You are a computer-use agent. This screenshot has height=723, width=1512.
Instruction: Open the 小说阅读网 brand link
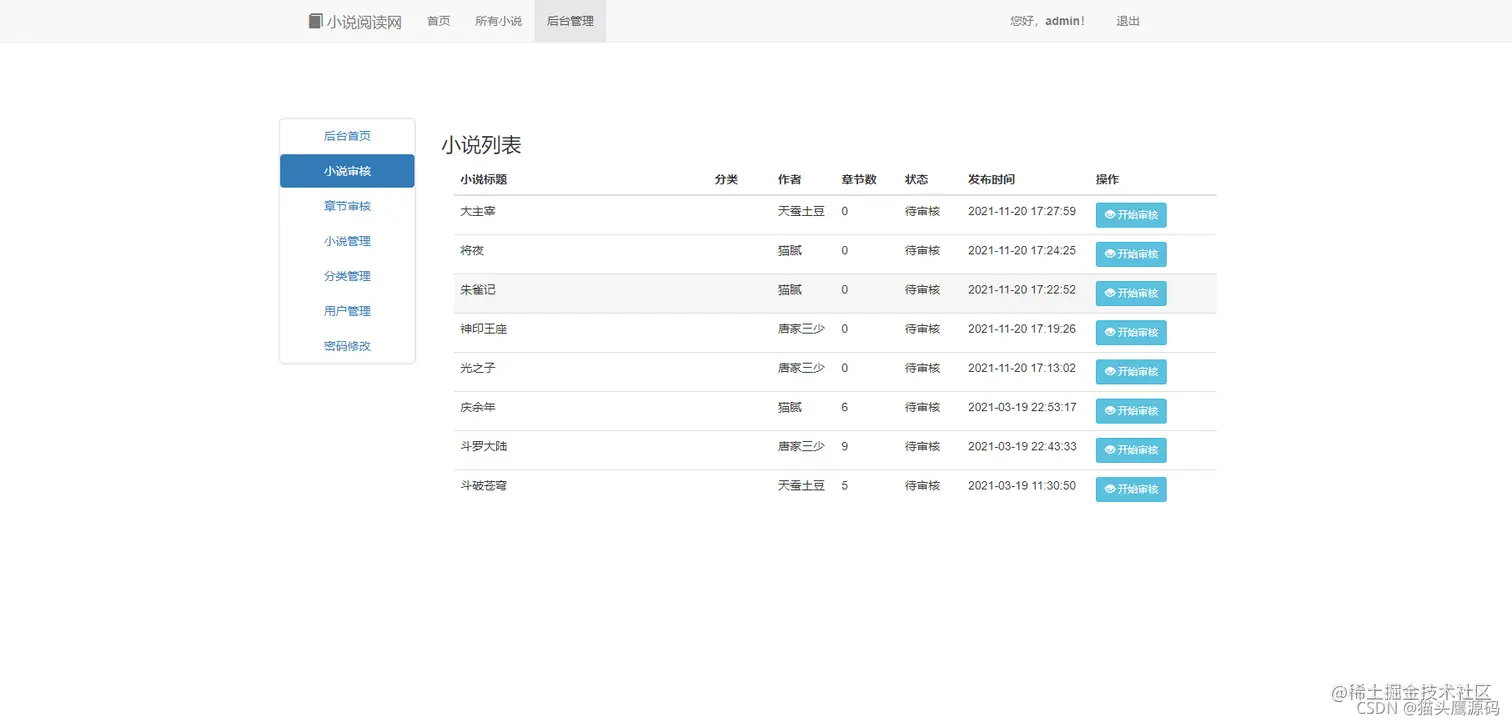pos(355,21)
